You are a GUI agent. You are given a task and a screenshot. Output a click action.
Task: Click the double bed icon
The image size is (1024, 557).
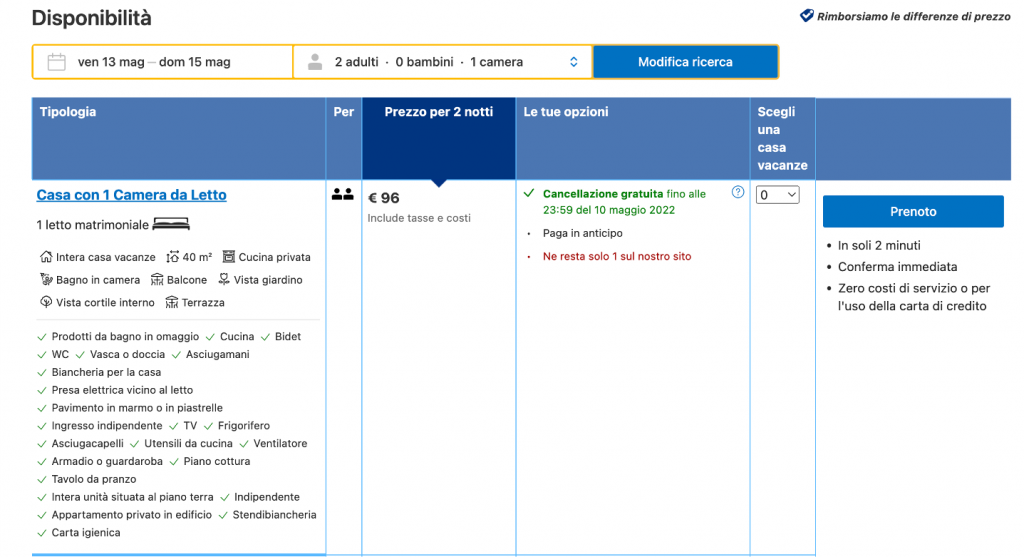[x=171, y=224]
